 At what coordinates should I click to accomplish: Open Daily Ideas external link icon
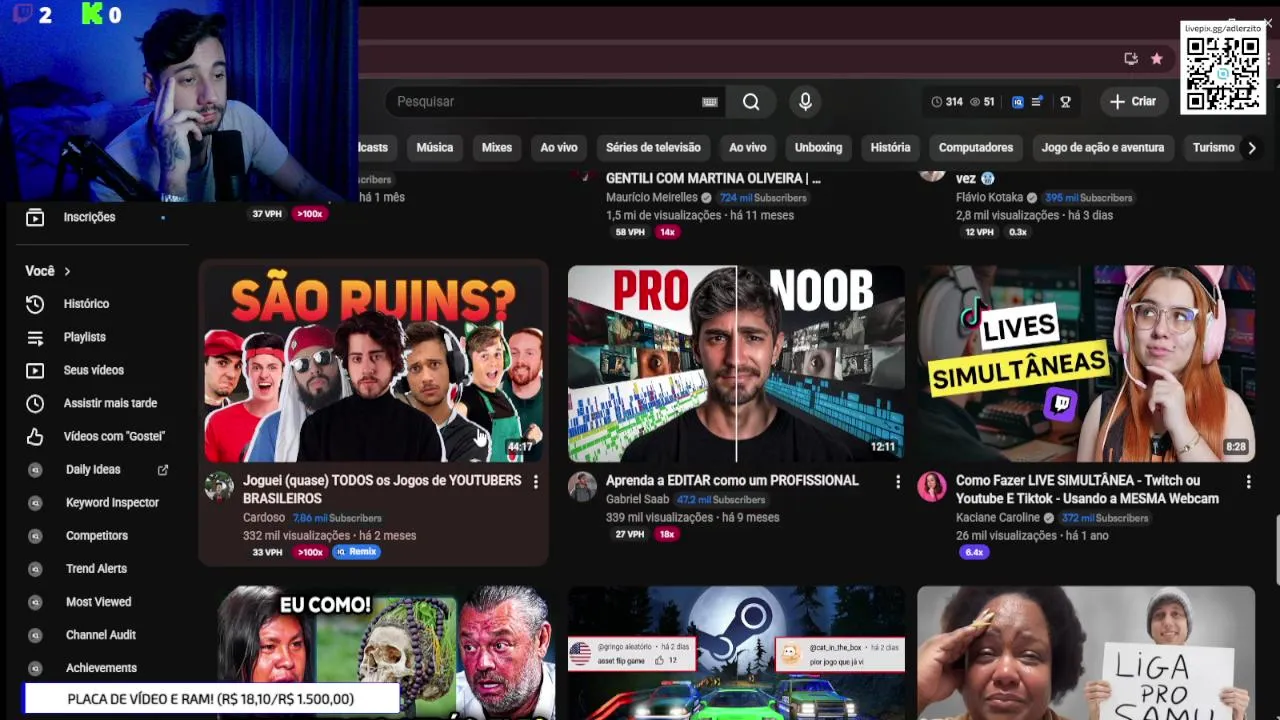(163, 469)
